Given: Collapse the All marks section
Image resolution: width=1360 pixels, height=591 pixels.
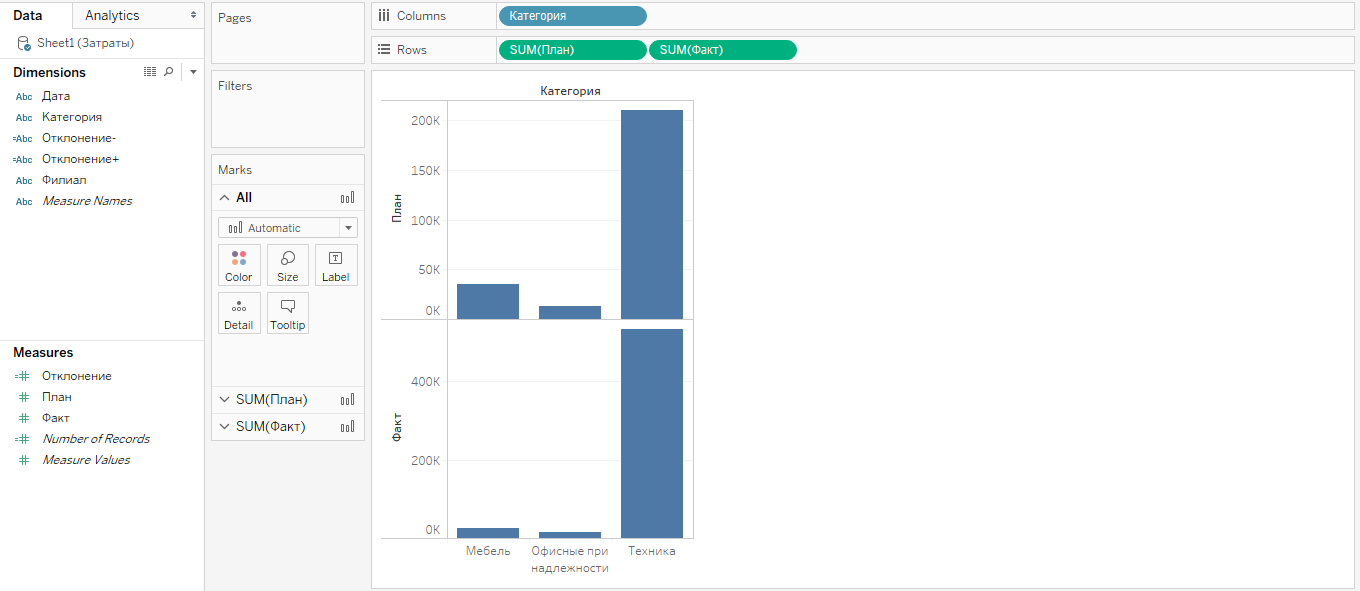Looking at the screenshot, I should pyautogui.click(x=224, y=198).
